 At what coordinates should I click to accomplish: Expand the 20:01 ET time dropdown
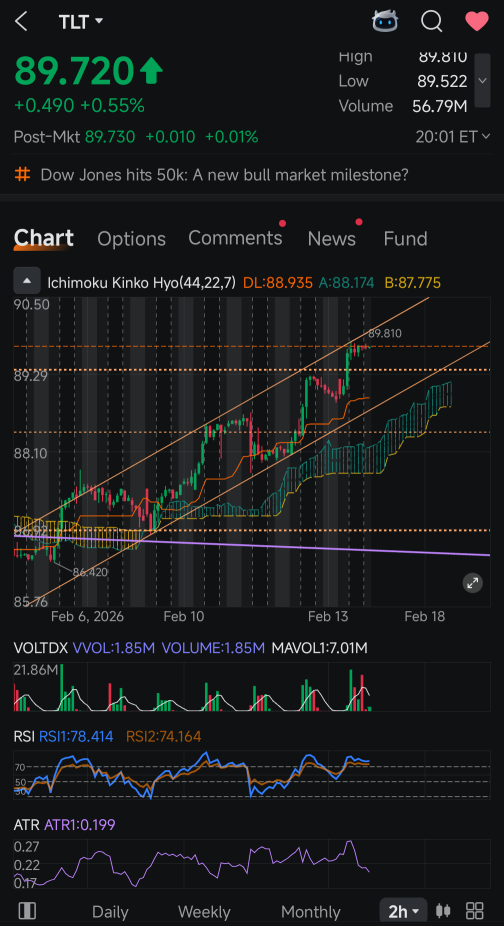(x=453, y=137)
